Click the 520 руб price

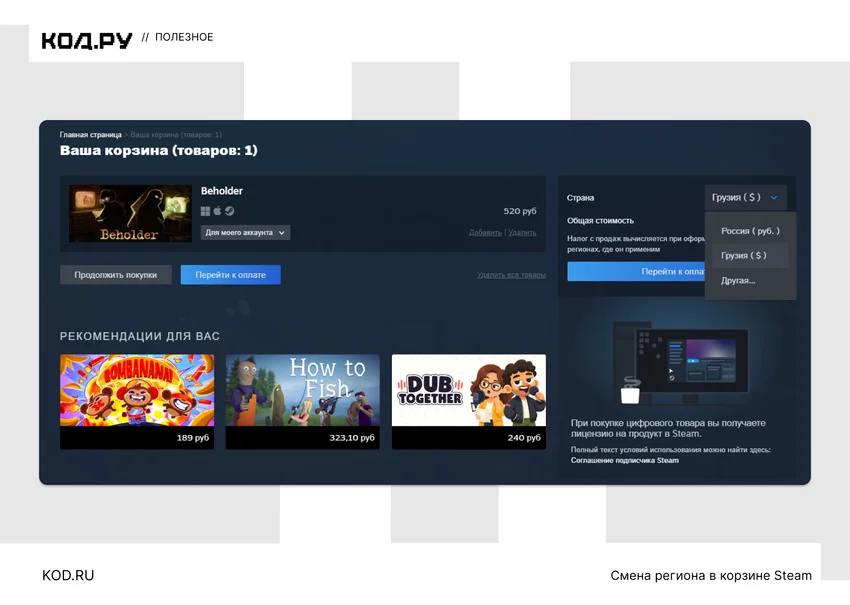[x=520, y=211]
